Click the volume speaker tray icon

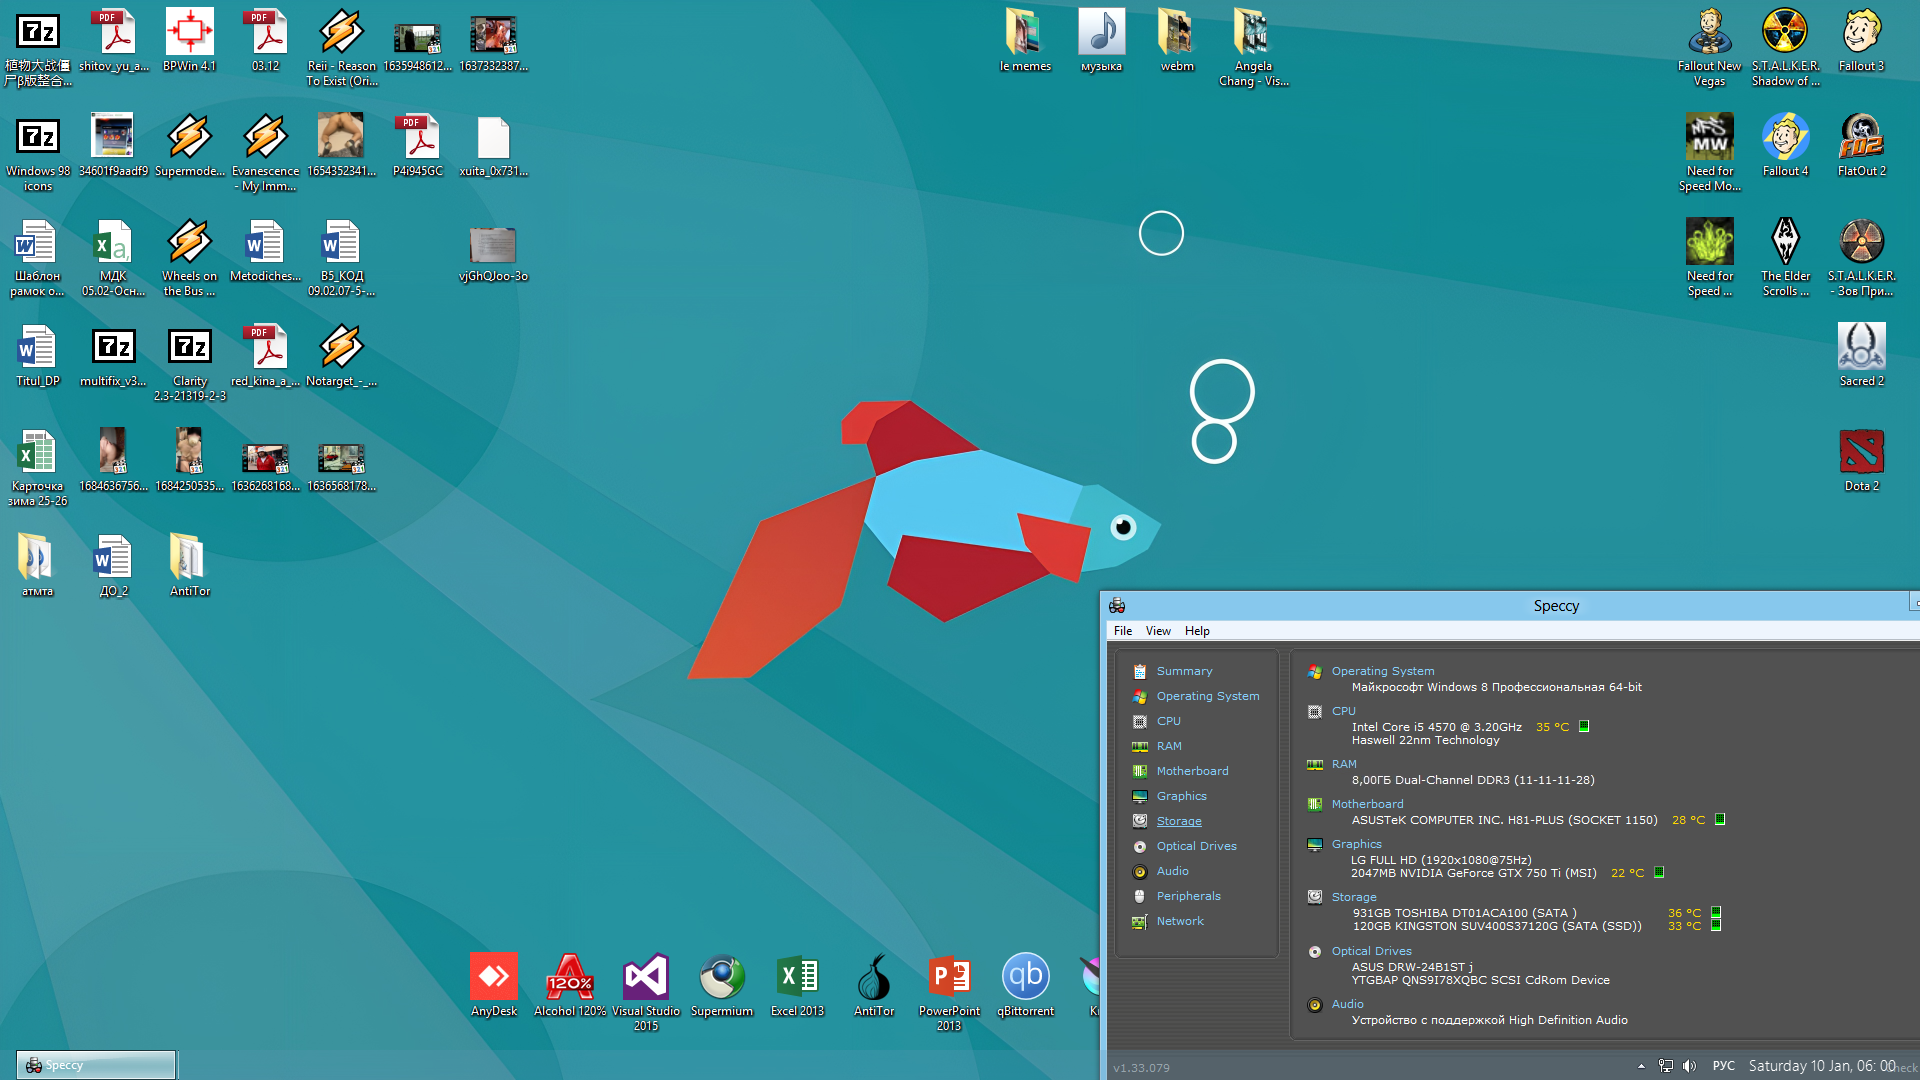(x=1689, y=1066)
